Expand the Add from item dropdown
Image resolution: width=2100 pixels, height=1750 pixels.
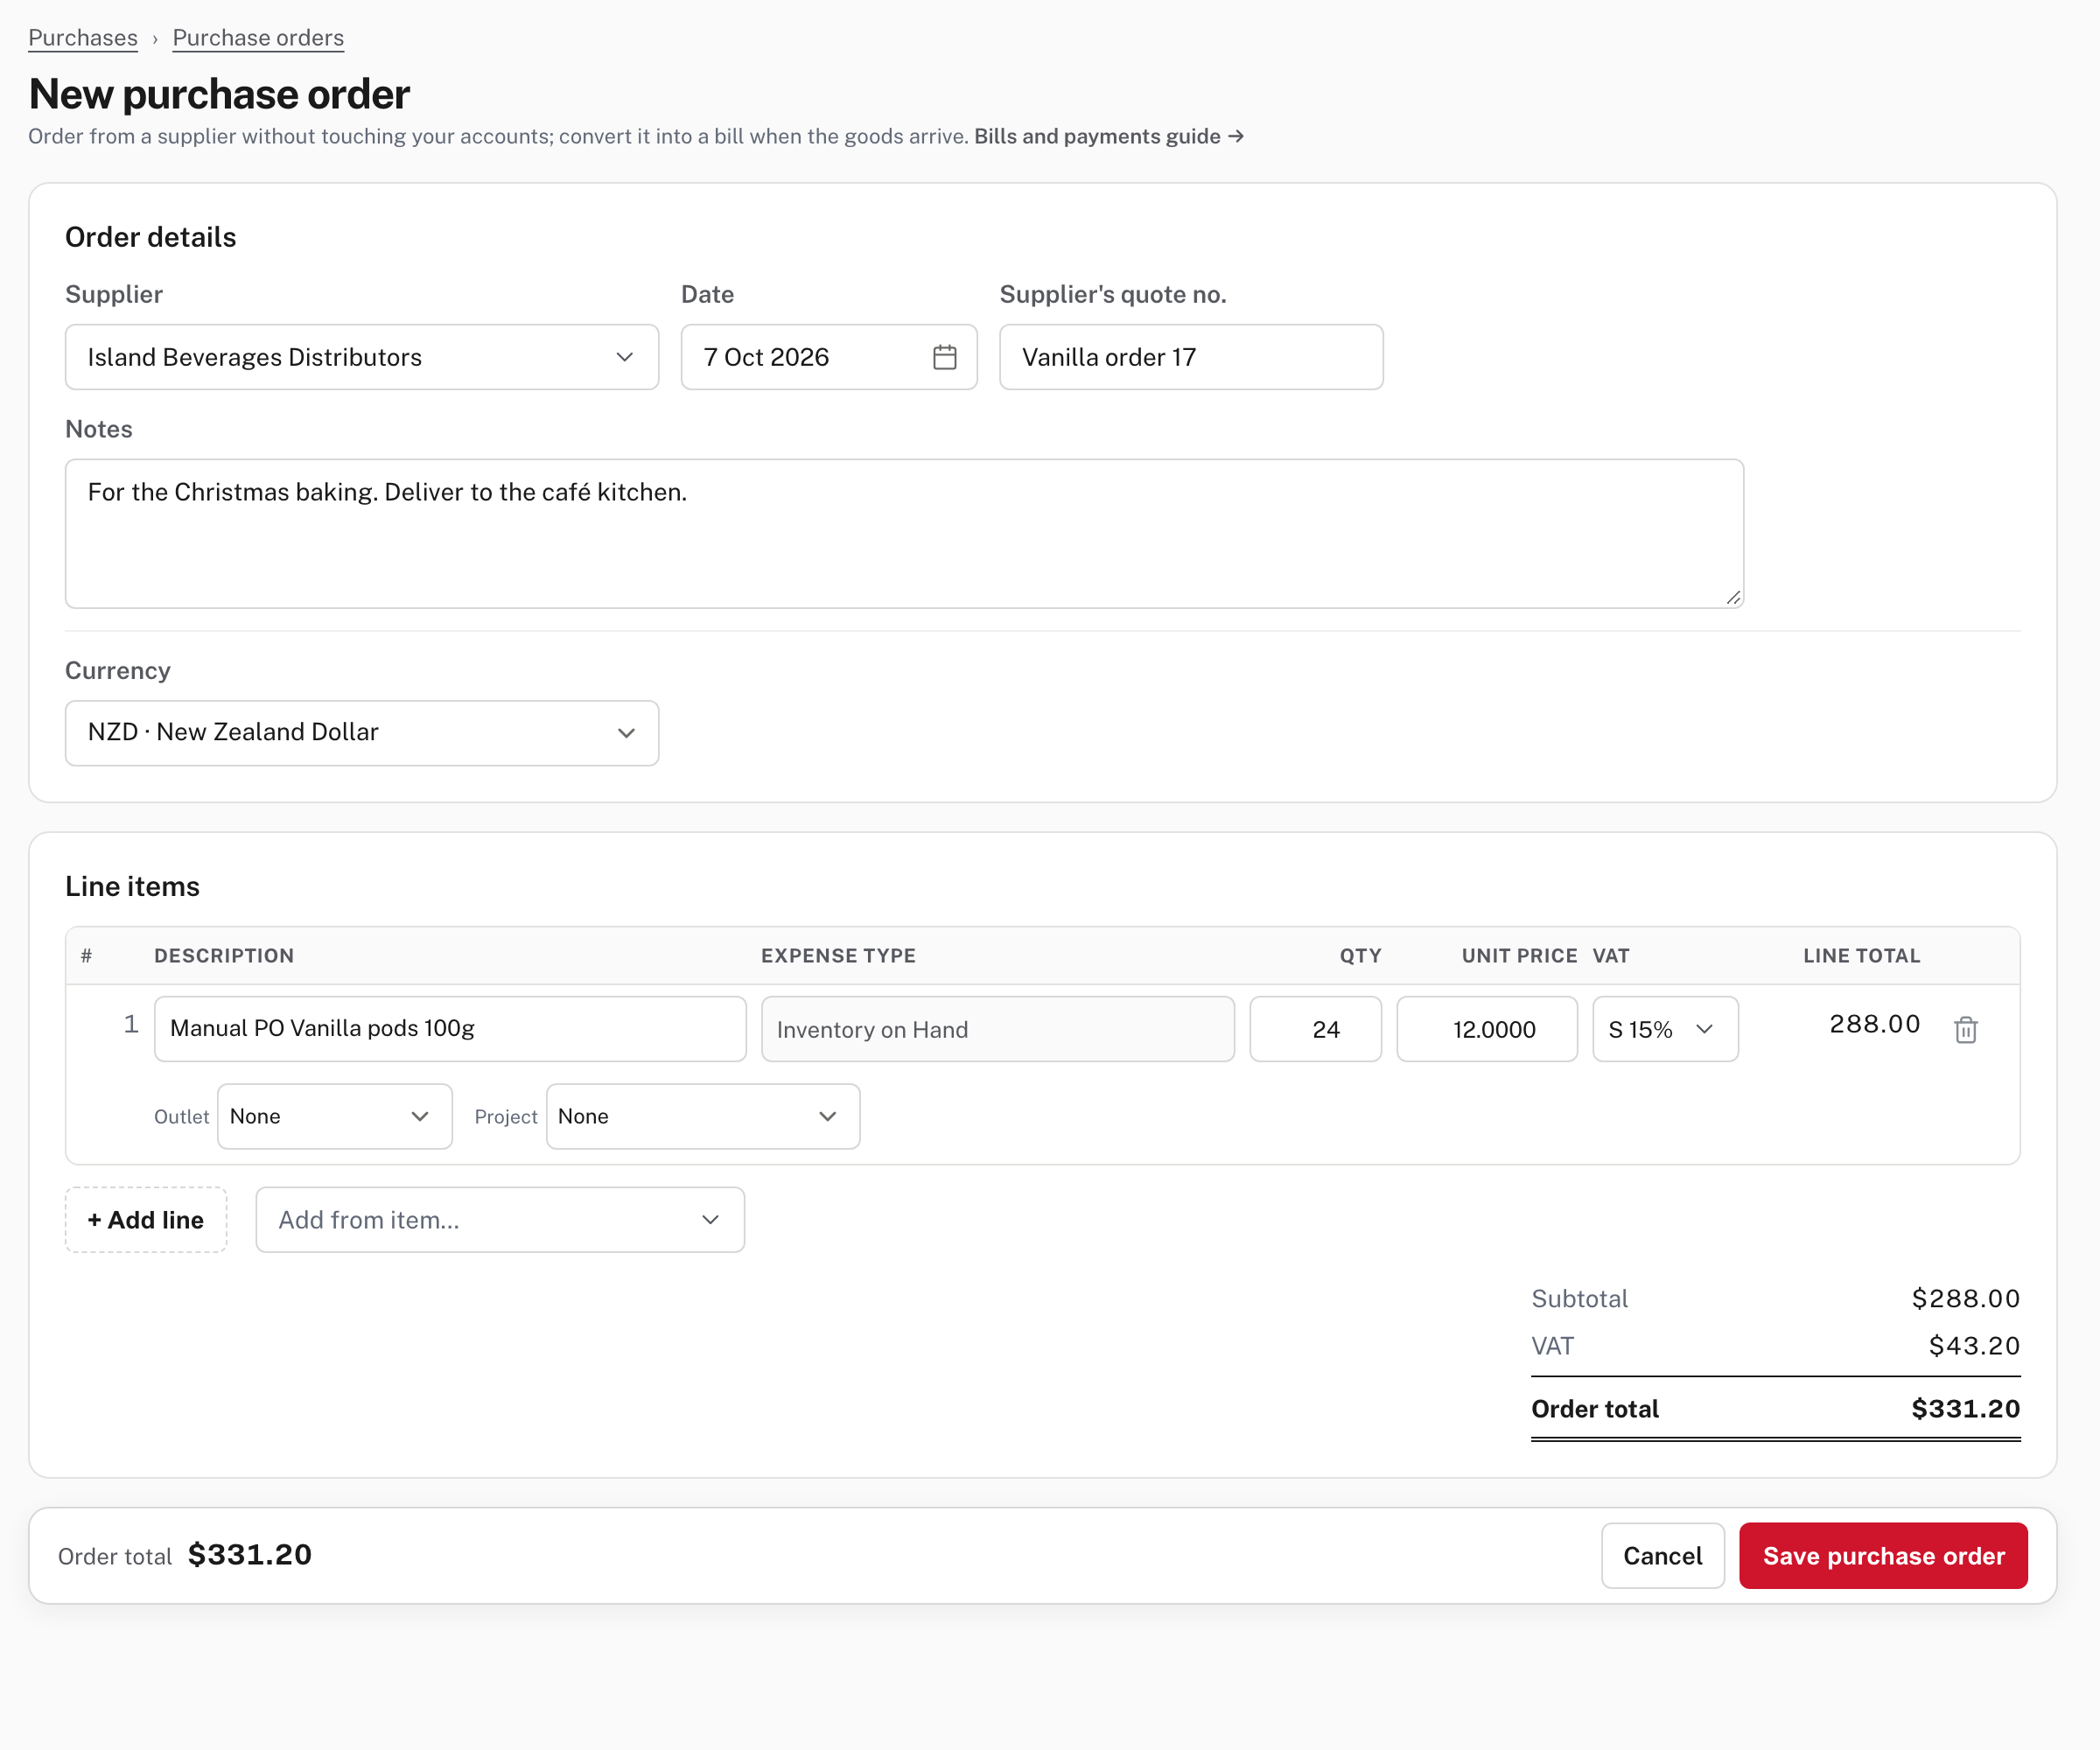[500, 1220]
